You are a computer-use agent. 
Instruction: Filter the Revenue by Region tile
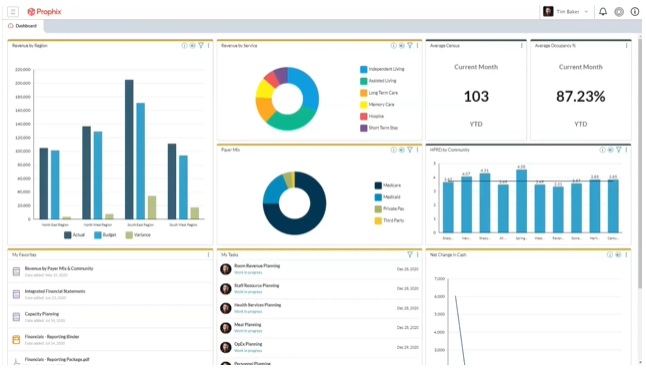(x=201, y=46)
